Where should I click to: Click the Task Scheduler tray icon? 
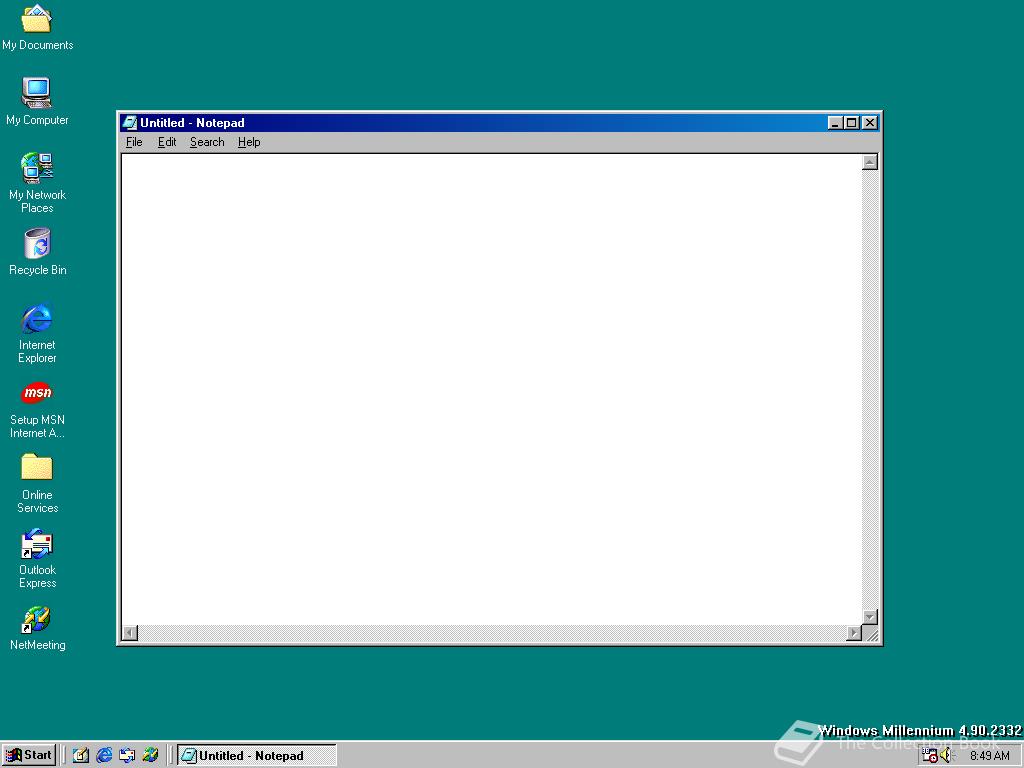929,755
